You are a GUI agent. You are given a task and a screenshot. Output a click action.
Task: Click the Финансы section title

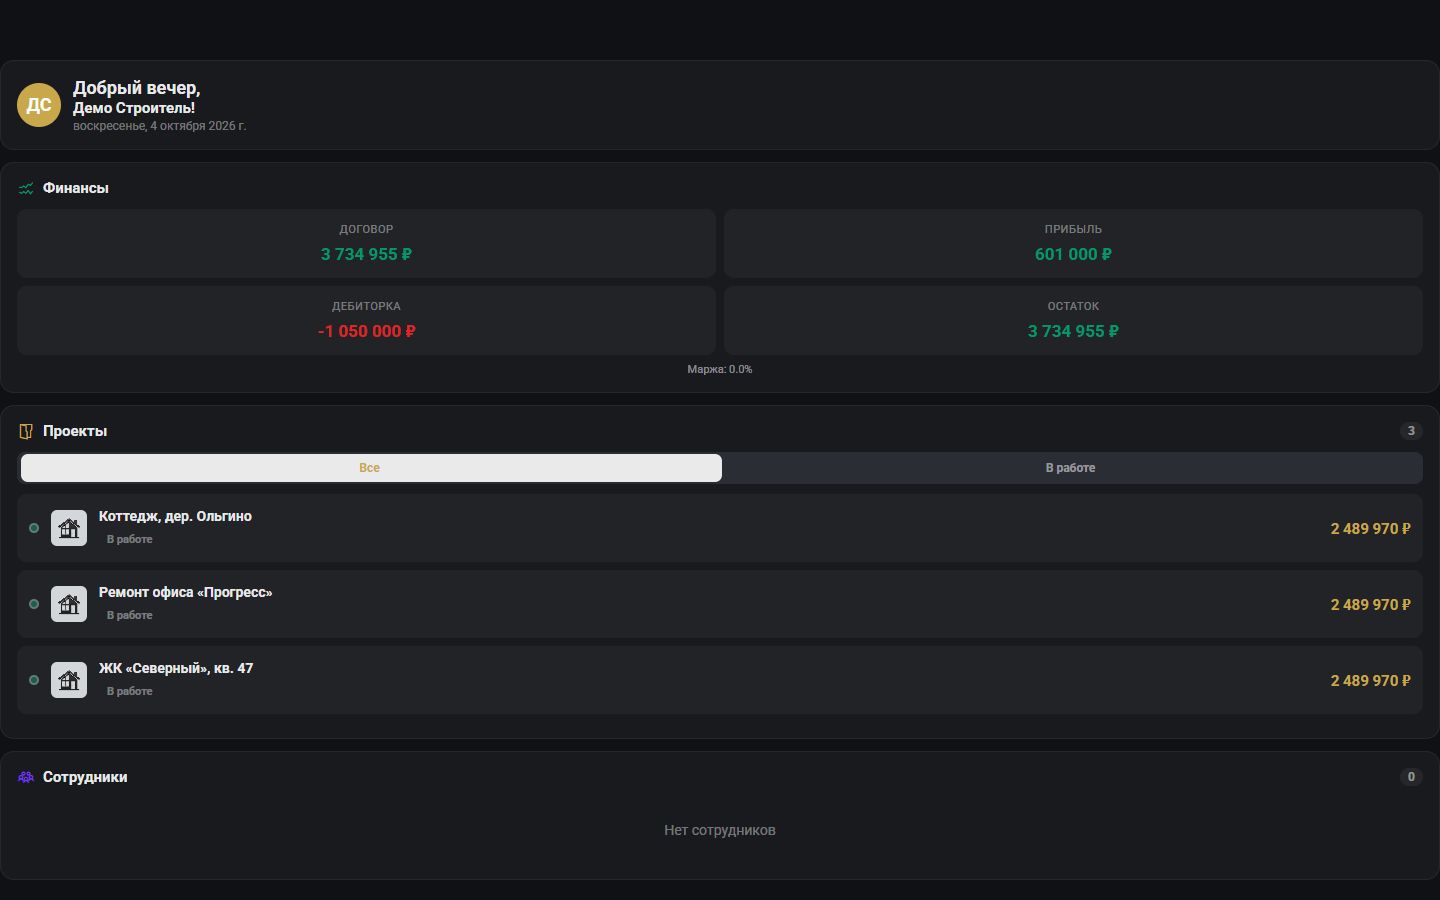[76, 188]
